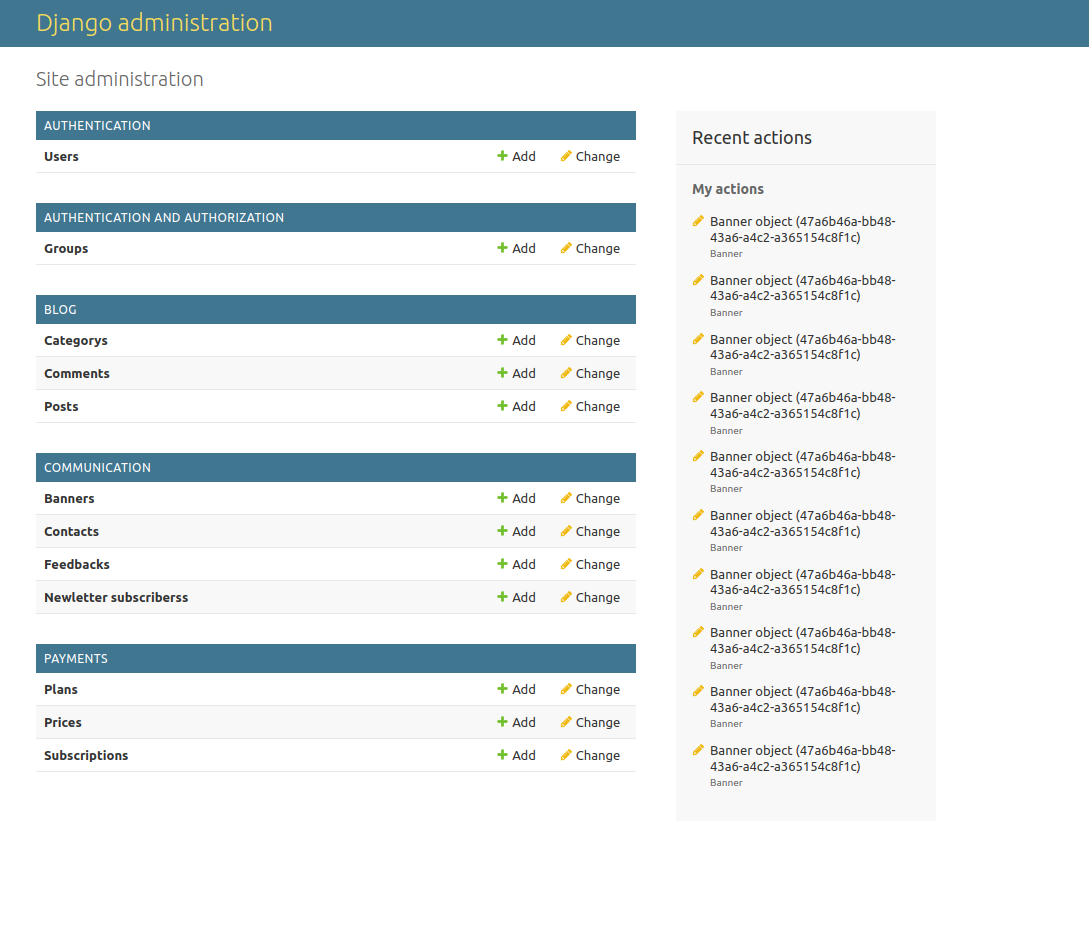Go to the Communication section header

pos(97,468)
